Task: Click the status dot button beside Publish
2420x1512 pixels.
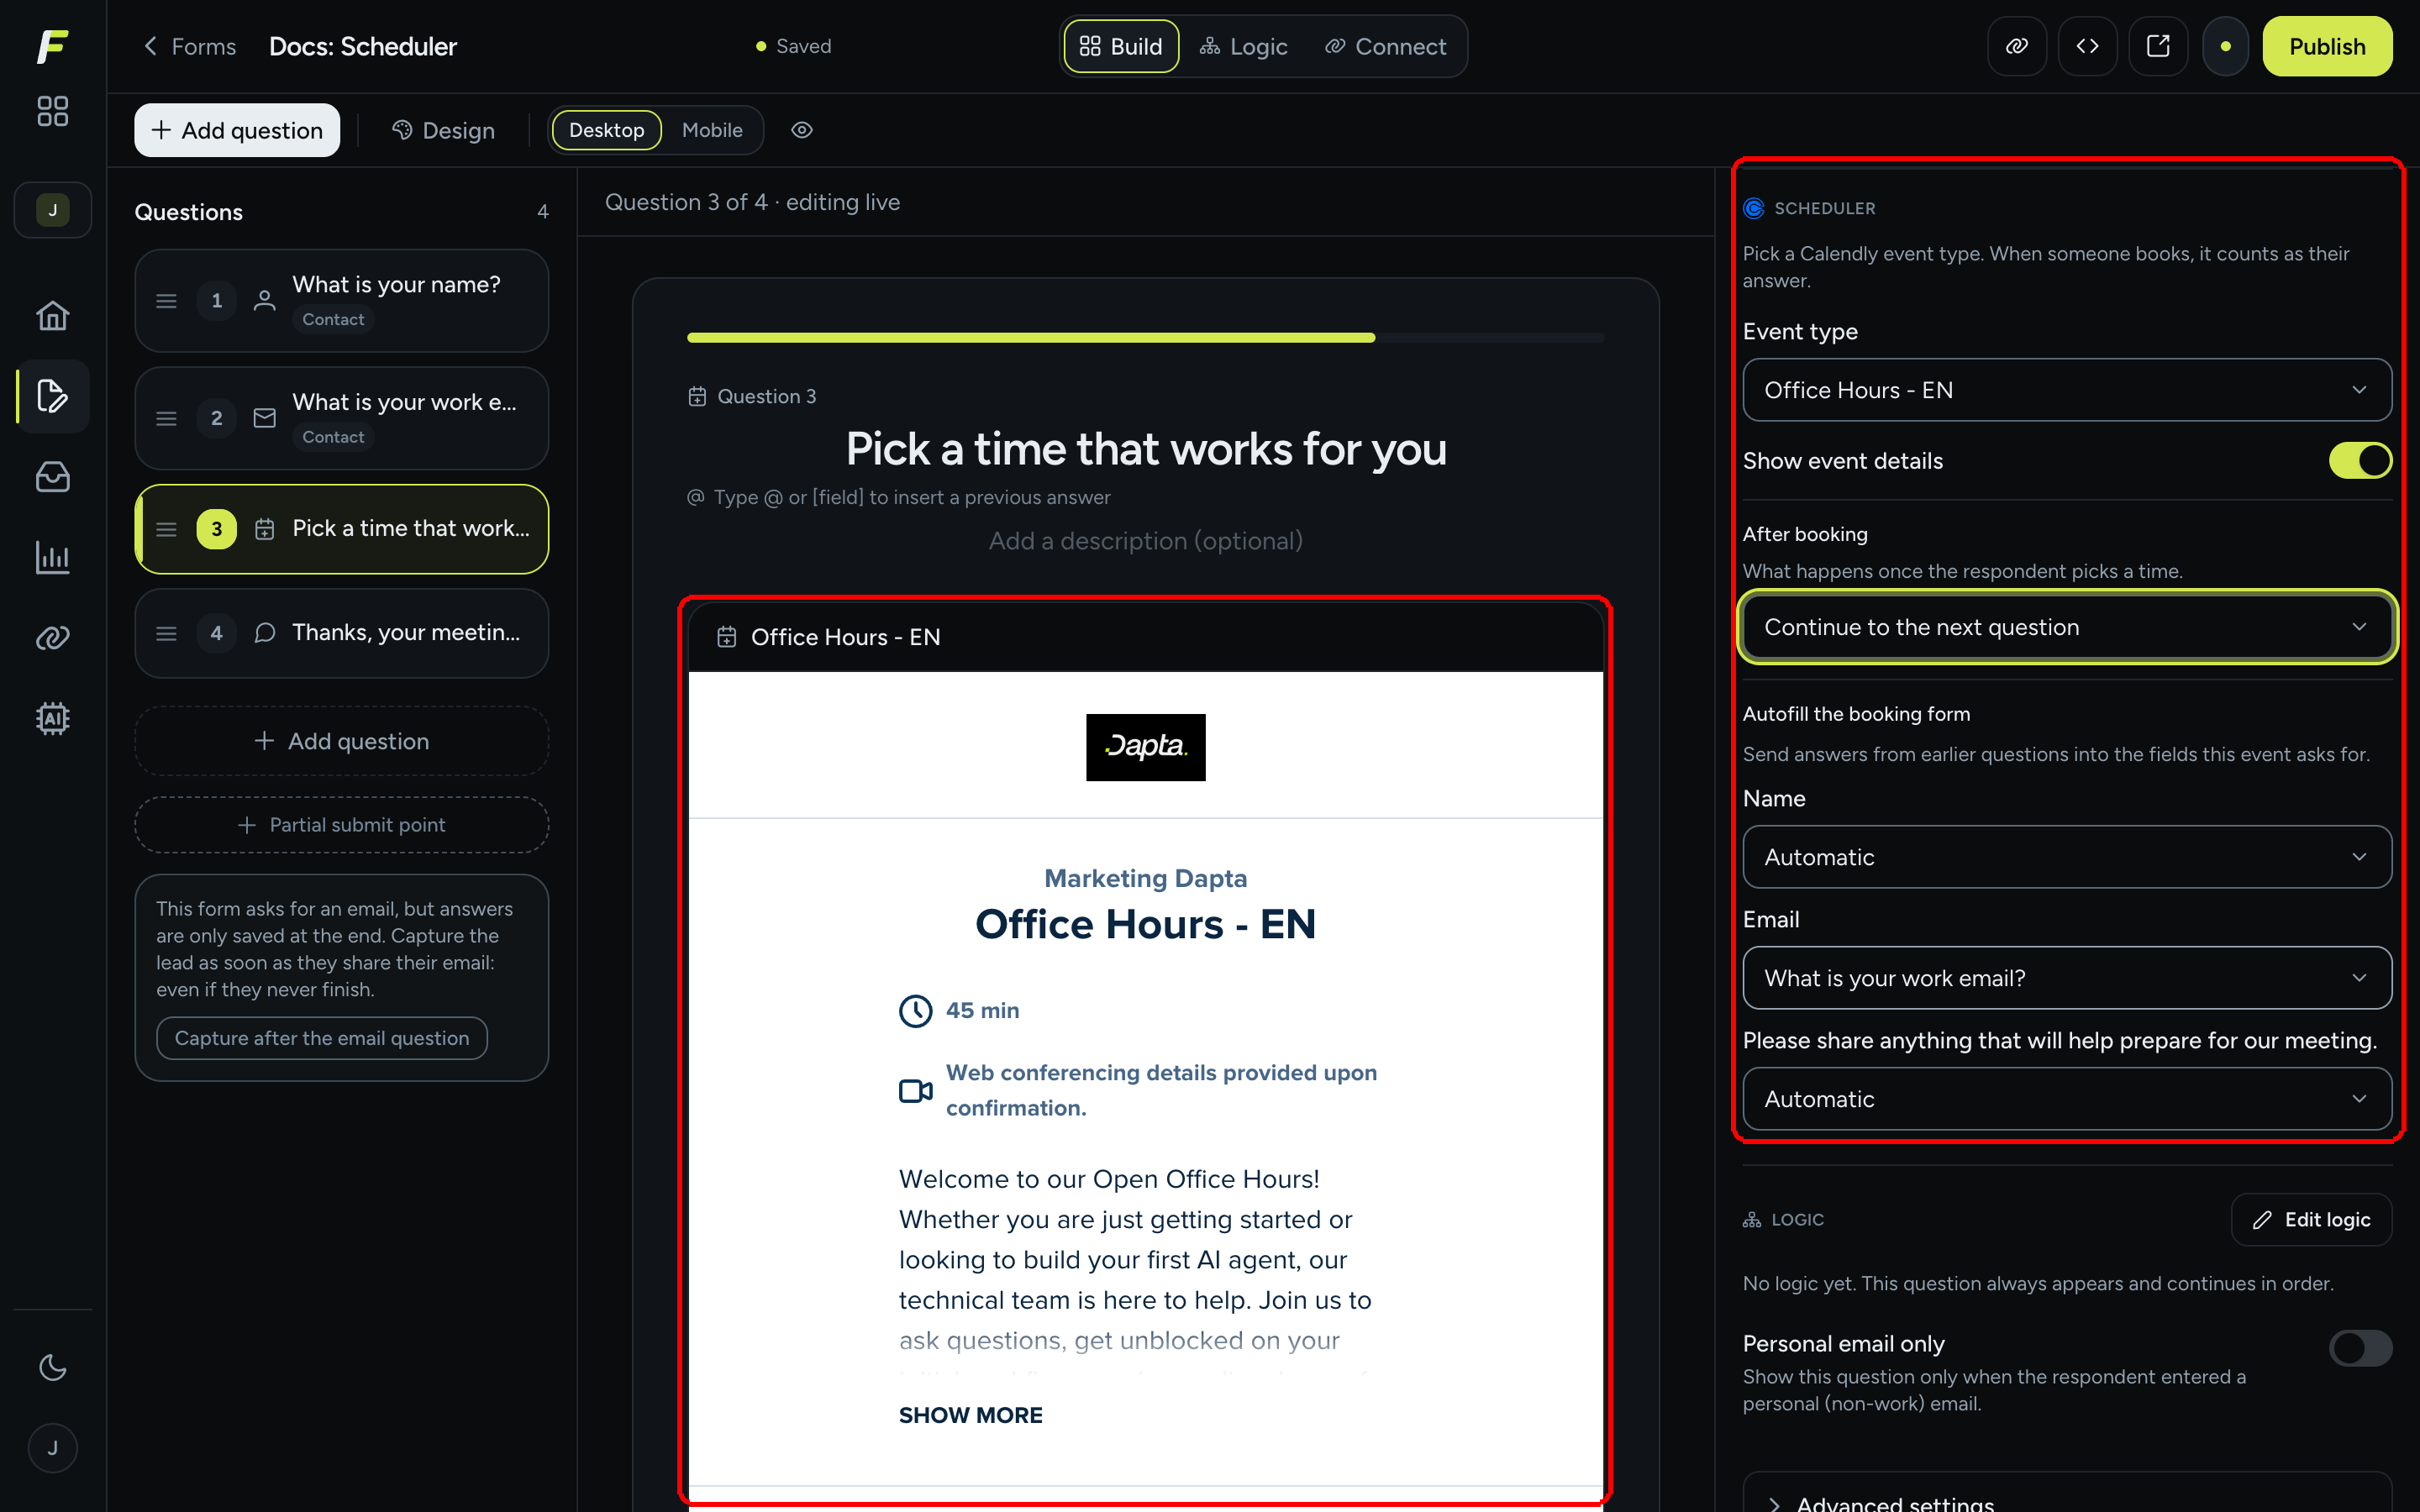Action: (x=2225, y=46)
